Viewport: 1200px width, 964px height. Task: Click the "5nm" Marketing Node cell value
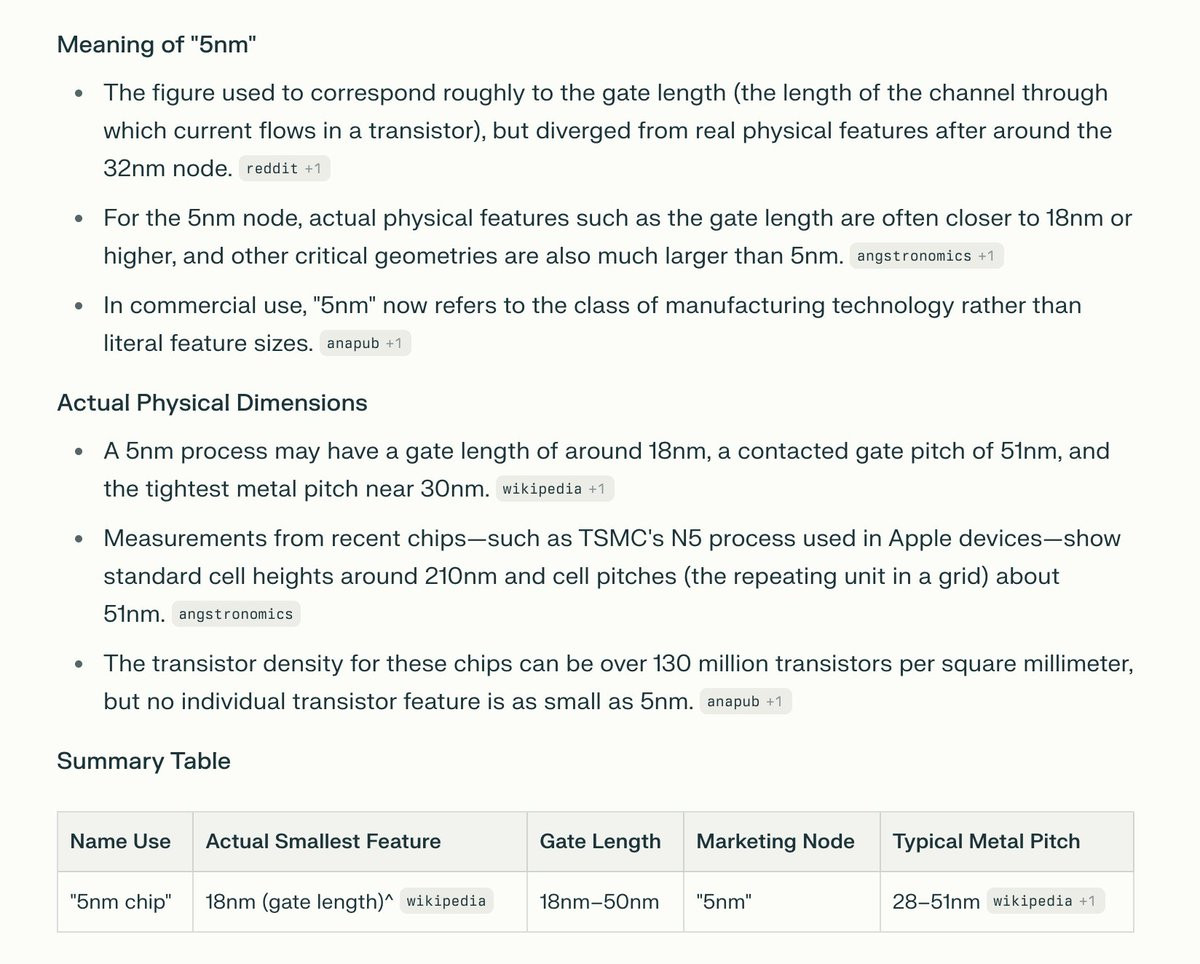coord(724,901)
